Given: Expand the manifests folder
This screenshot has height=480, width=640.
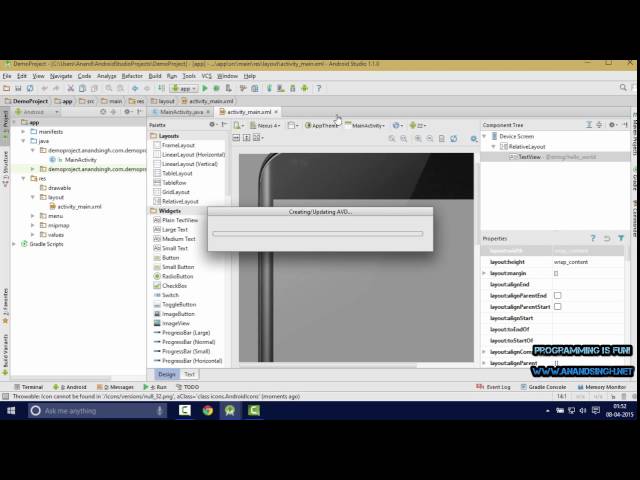Looking at the screenshot, I should 23,131.
